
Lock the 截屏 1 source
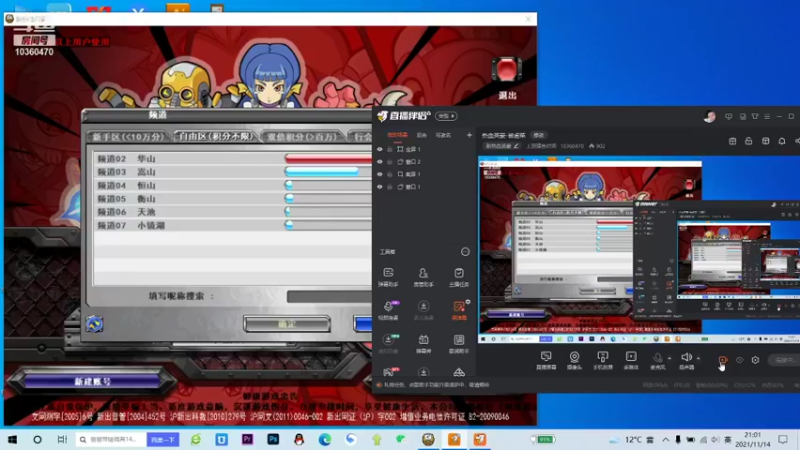(390, 174)
